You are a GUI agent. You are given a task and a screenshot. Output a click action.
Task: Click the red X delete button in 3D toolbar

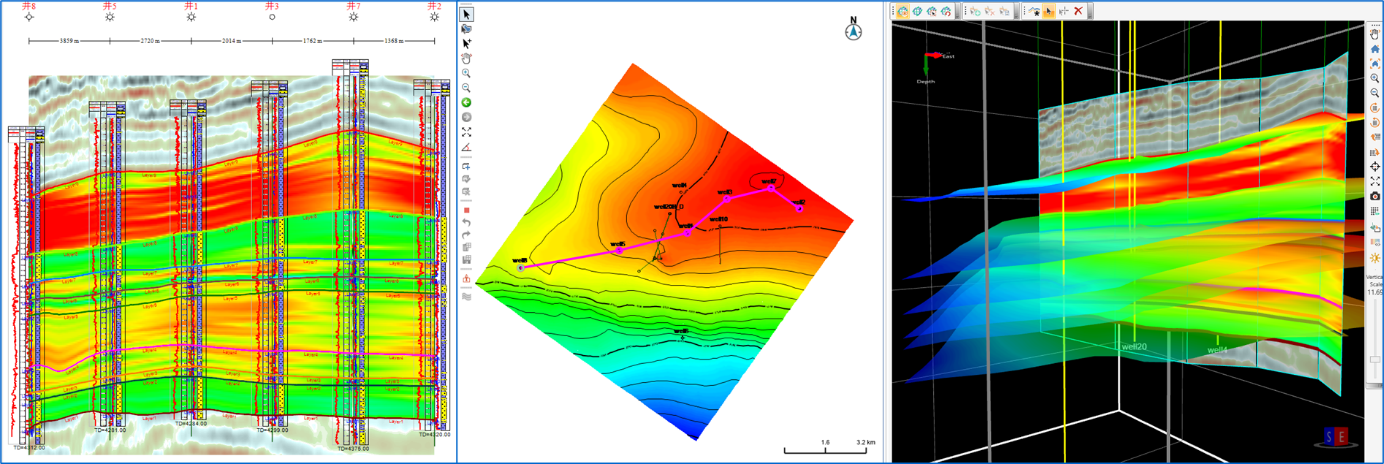[1078, 11]
